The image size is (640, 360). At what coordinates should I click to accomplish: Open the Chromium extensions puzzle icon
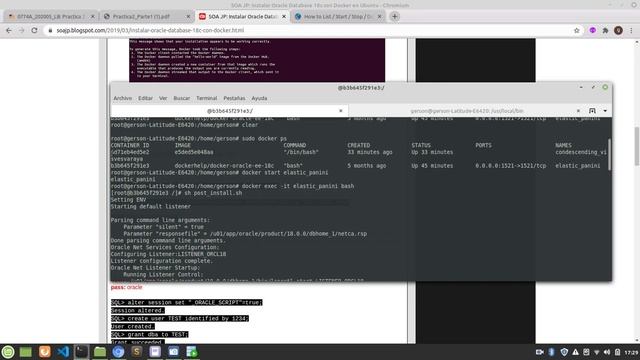pyautogui.click(x=606, y=31)
